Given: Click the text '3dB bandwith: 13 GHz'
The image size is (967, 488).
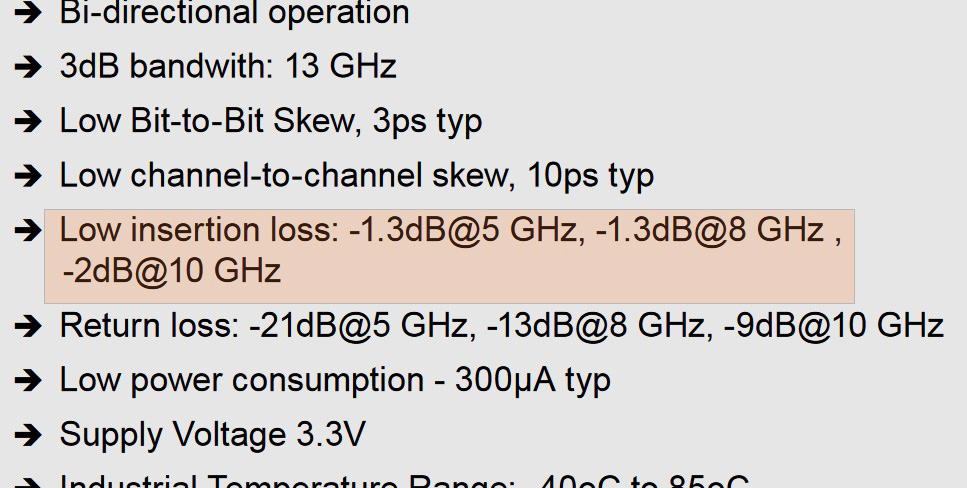Looking at the screenshot, I should click(228, 66).
